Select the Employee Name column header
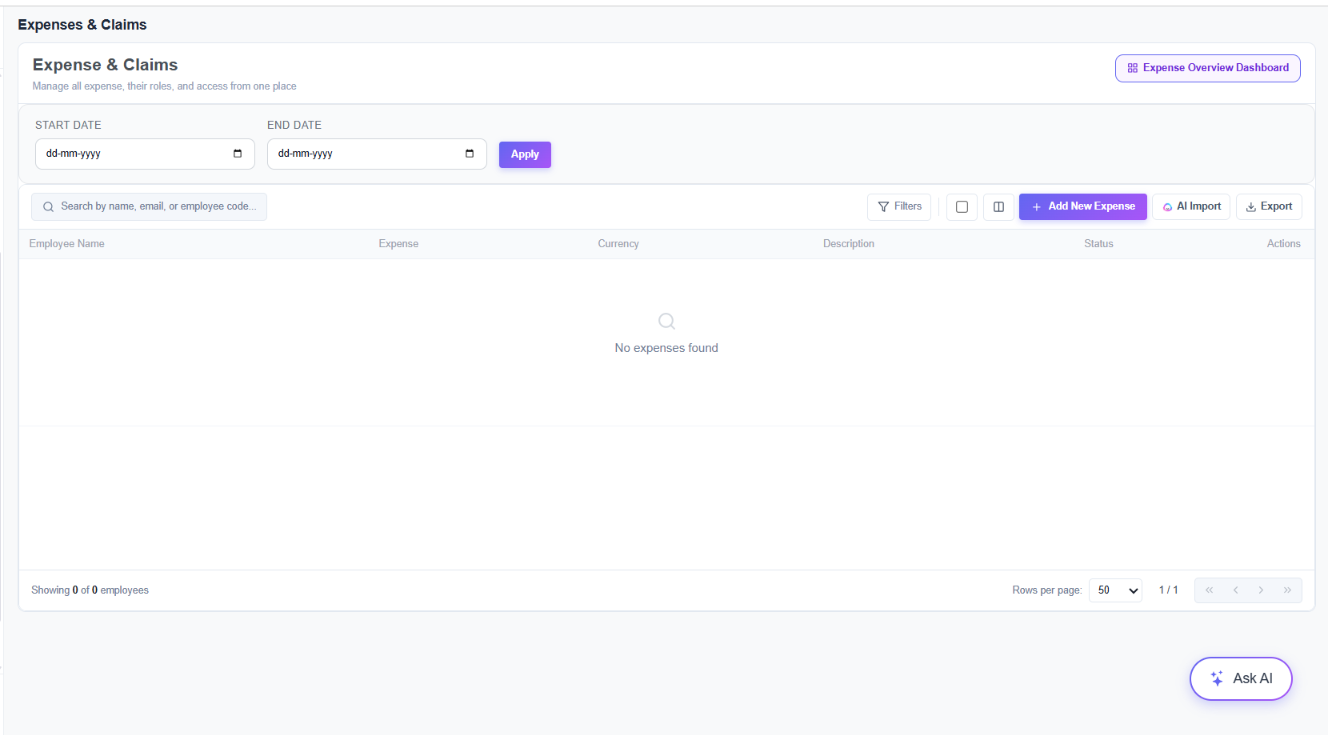The height and width of the screenshot is (735, 1328). [x=67, y=244]
